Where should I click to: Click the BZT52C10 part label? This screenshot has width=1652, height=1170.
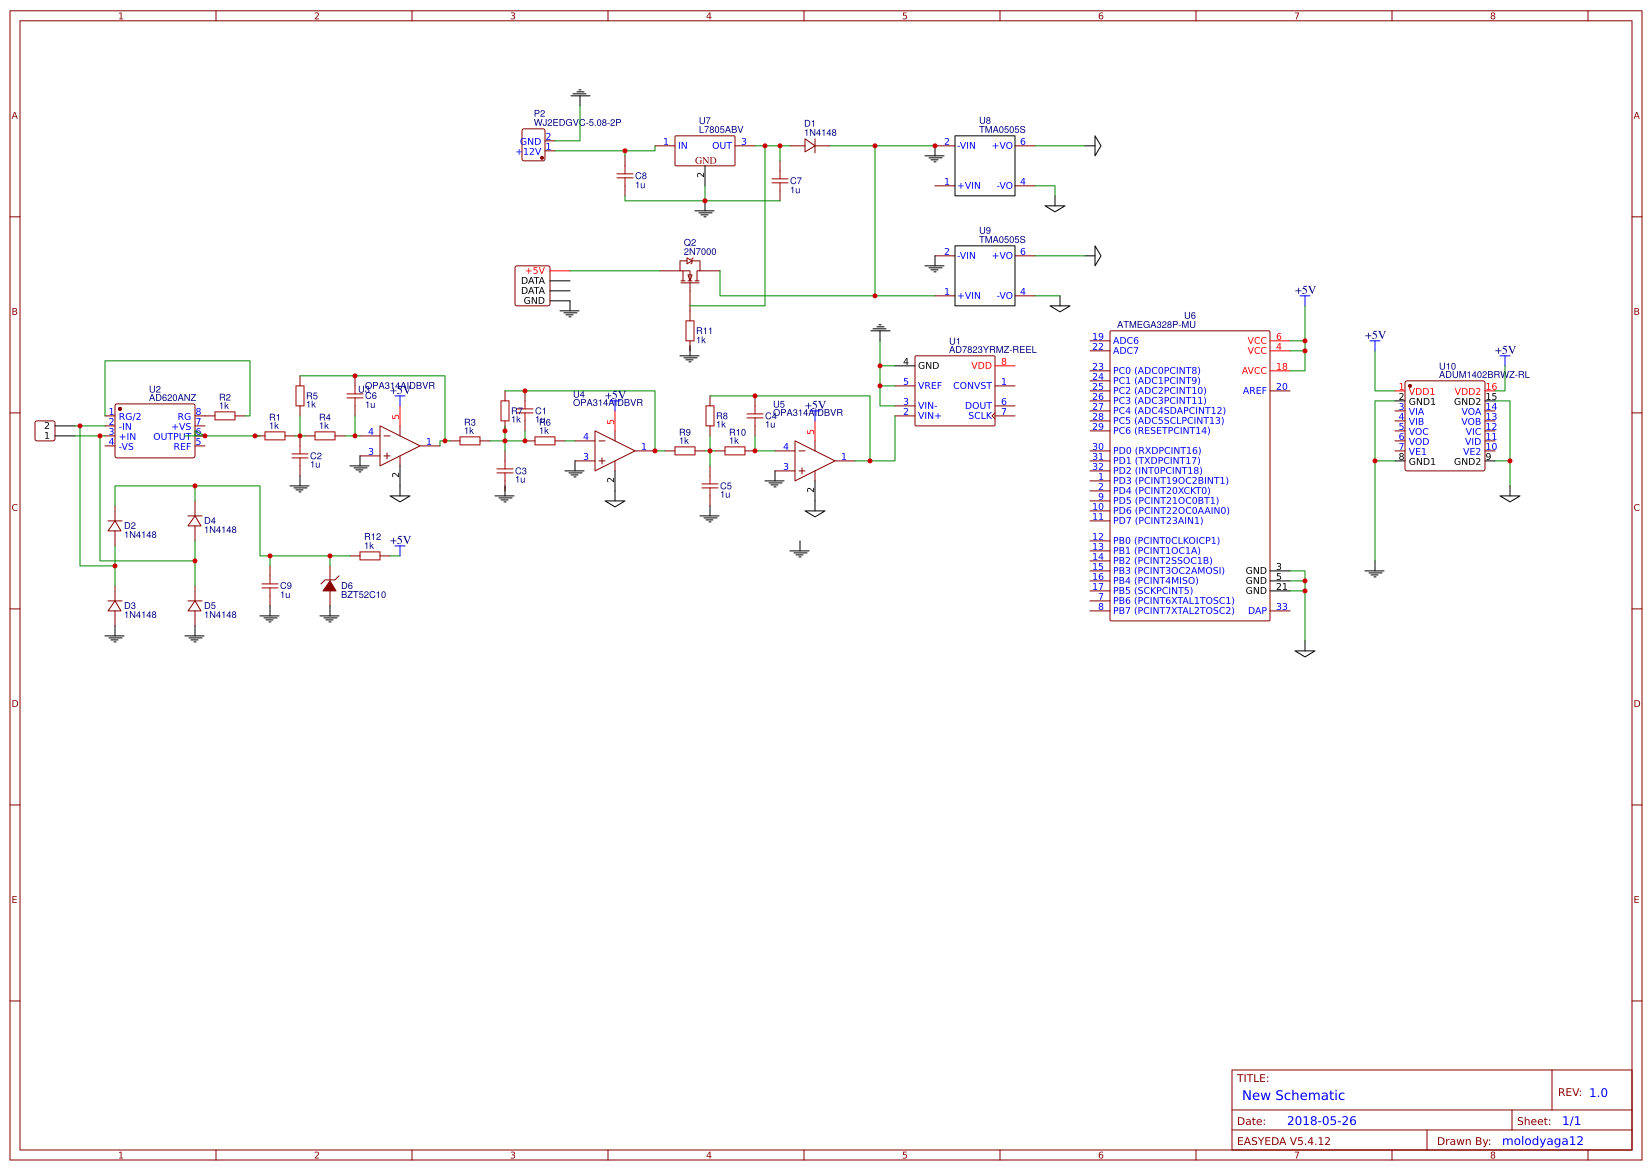[x=363, y=595]
